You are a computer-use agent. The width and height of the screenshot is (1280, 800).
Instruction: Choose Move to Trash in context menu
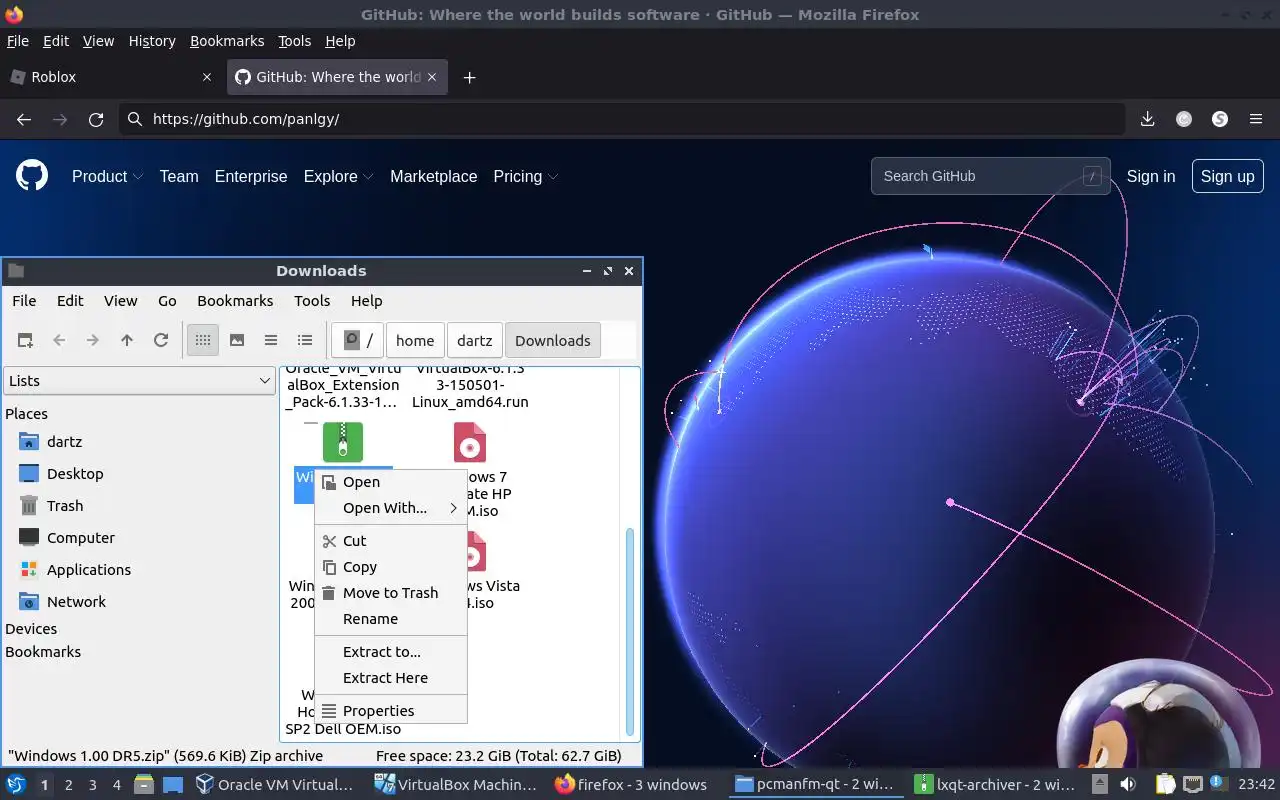coord(391,593)
